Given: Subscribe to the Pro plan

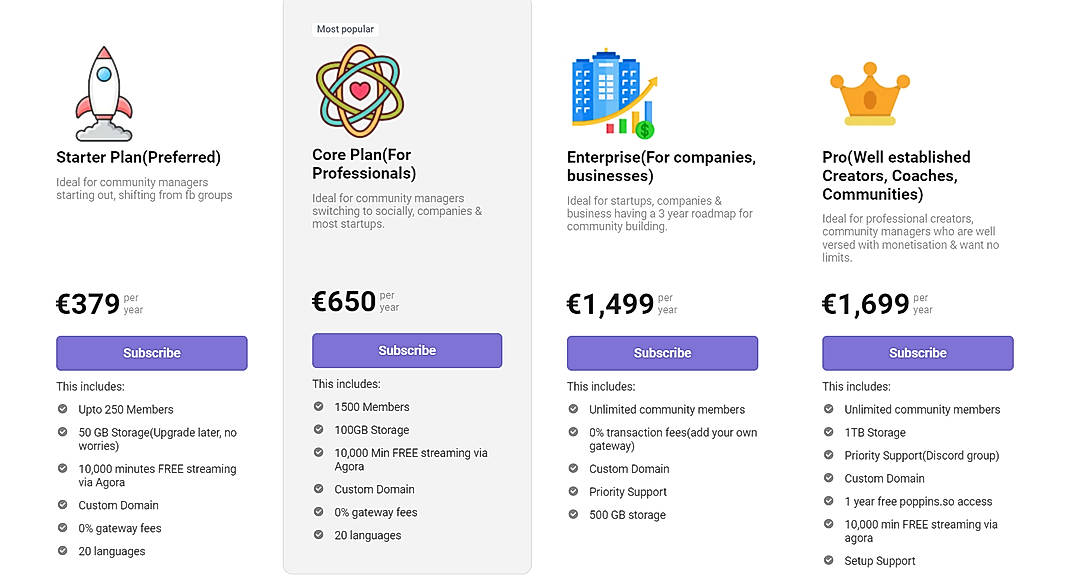Looking at the screenshot, I should click(x=917, y=353).
